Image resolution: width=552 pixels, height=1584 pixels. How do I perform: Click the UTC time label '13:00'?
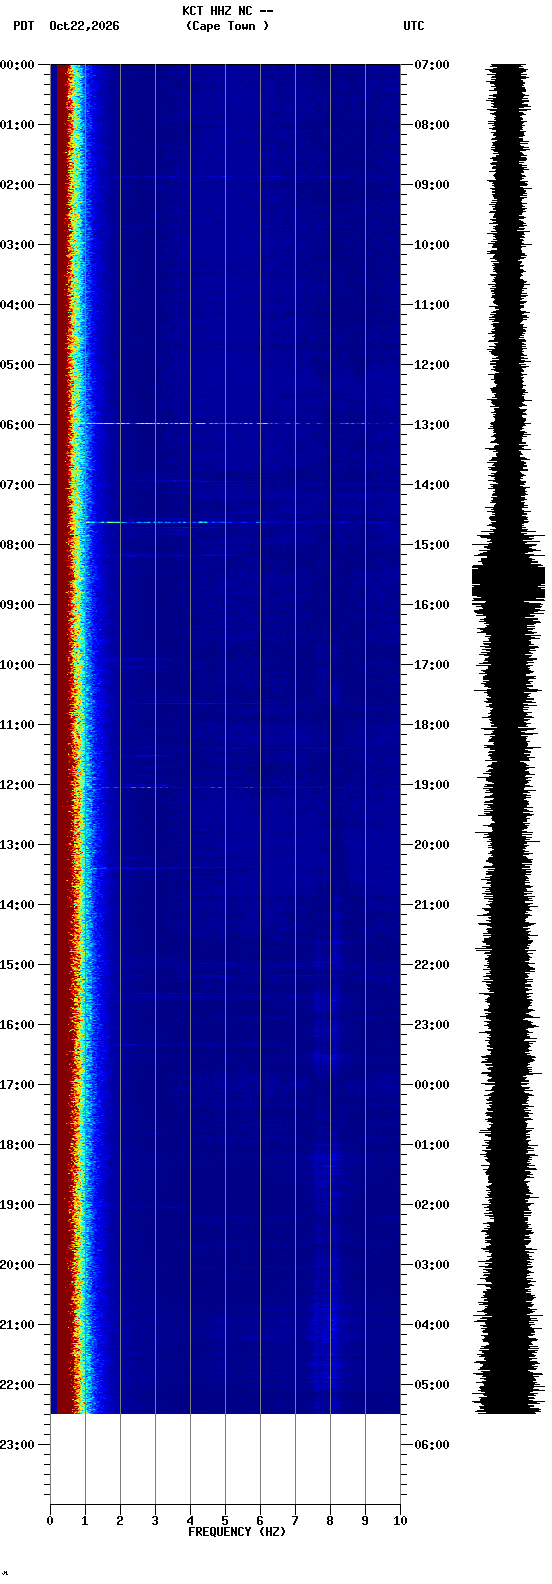432,425
